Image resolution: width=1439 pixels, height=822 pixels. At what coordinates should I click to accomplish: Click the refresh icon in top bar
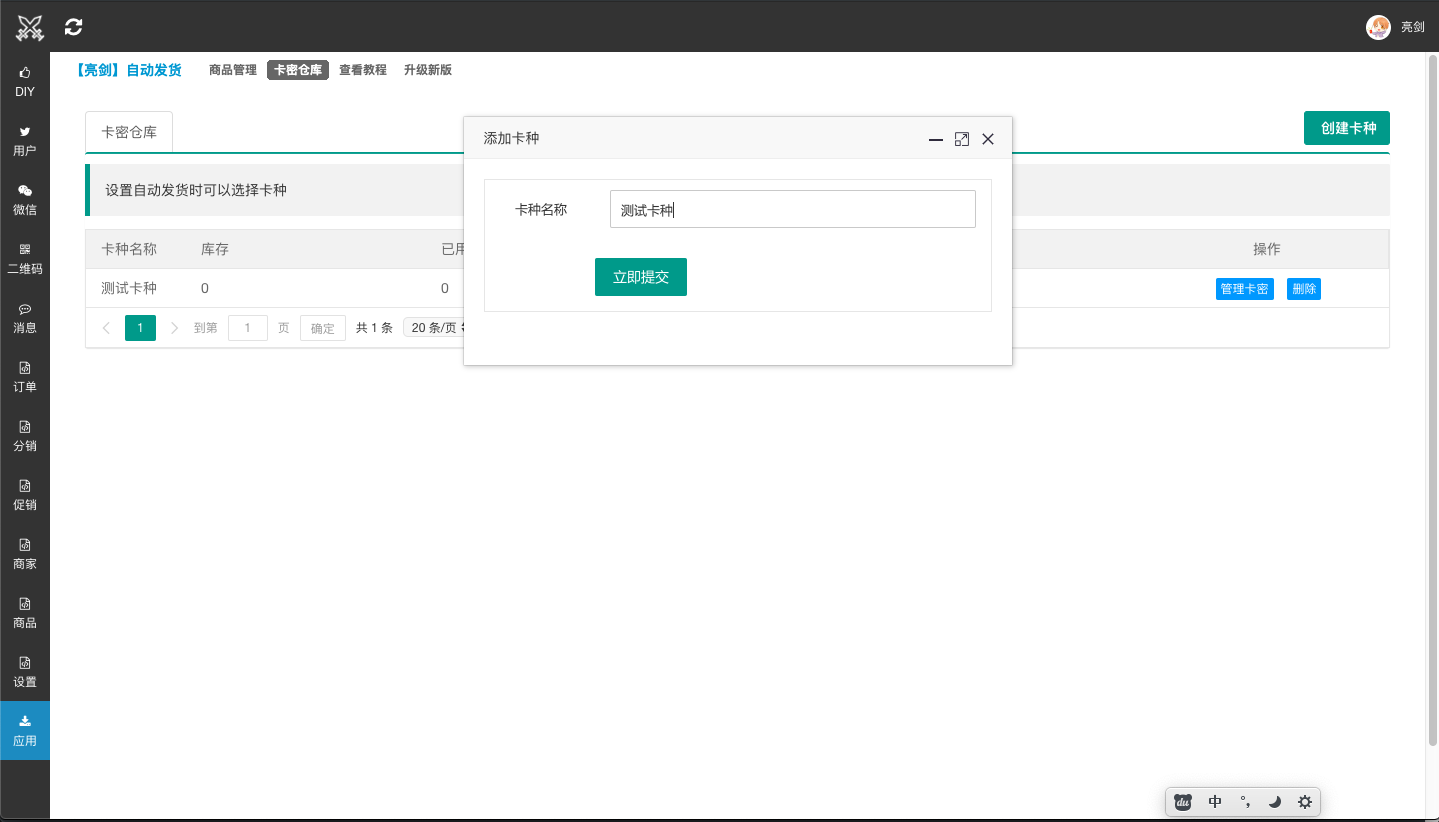click(x=73, y=27)
